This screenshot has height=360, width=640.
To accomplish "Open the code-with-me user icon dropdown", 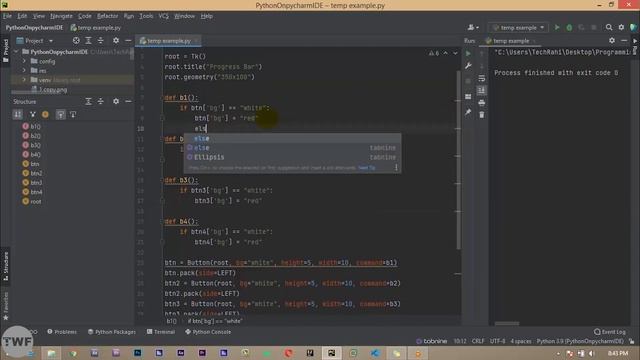I will 473,27.
